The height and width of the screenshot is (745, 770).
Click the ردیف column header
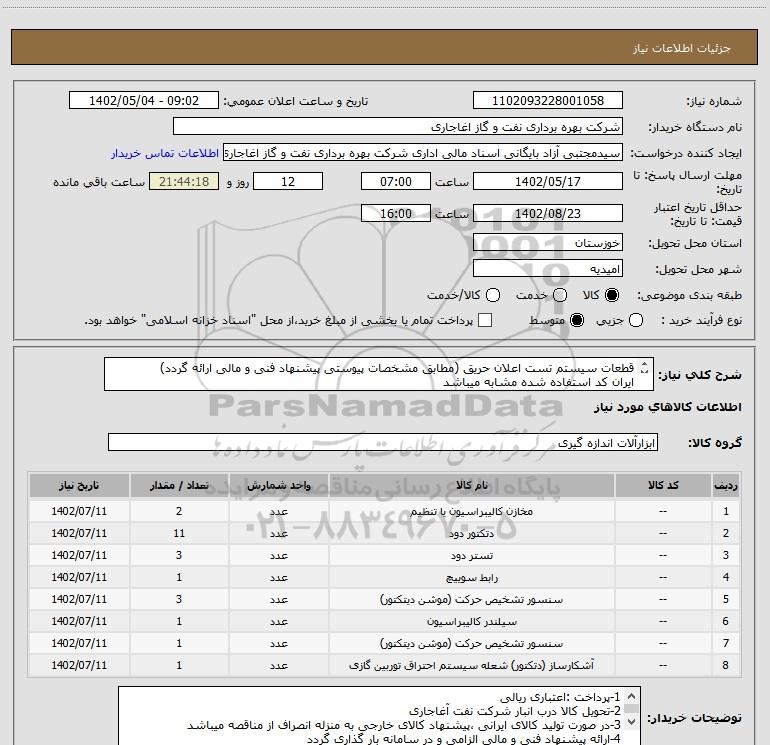tap(726, 485)
